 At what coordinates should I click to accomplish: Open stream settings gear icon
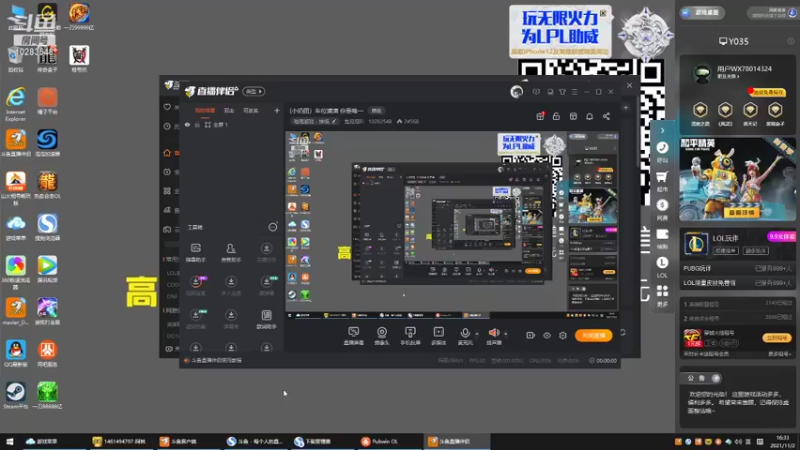[x=563, y=335]
